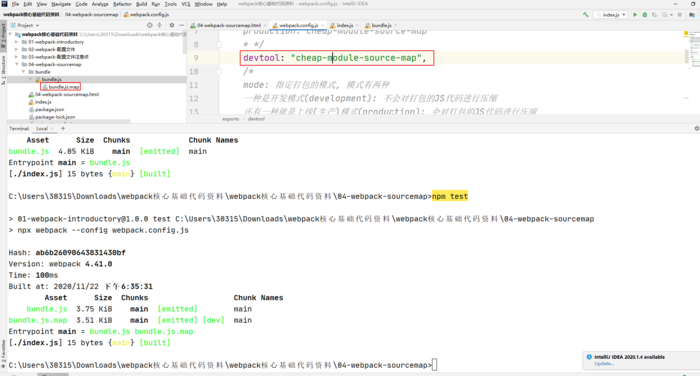Close the 04-webpack-sourcemap.html editor tab
Viewport: 700px width, 376px height.
click(265, 25)
